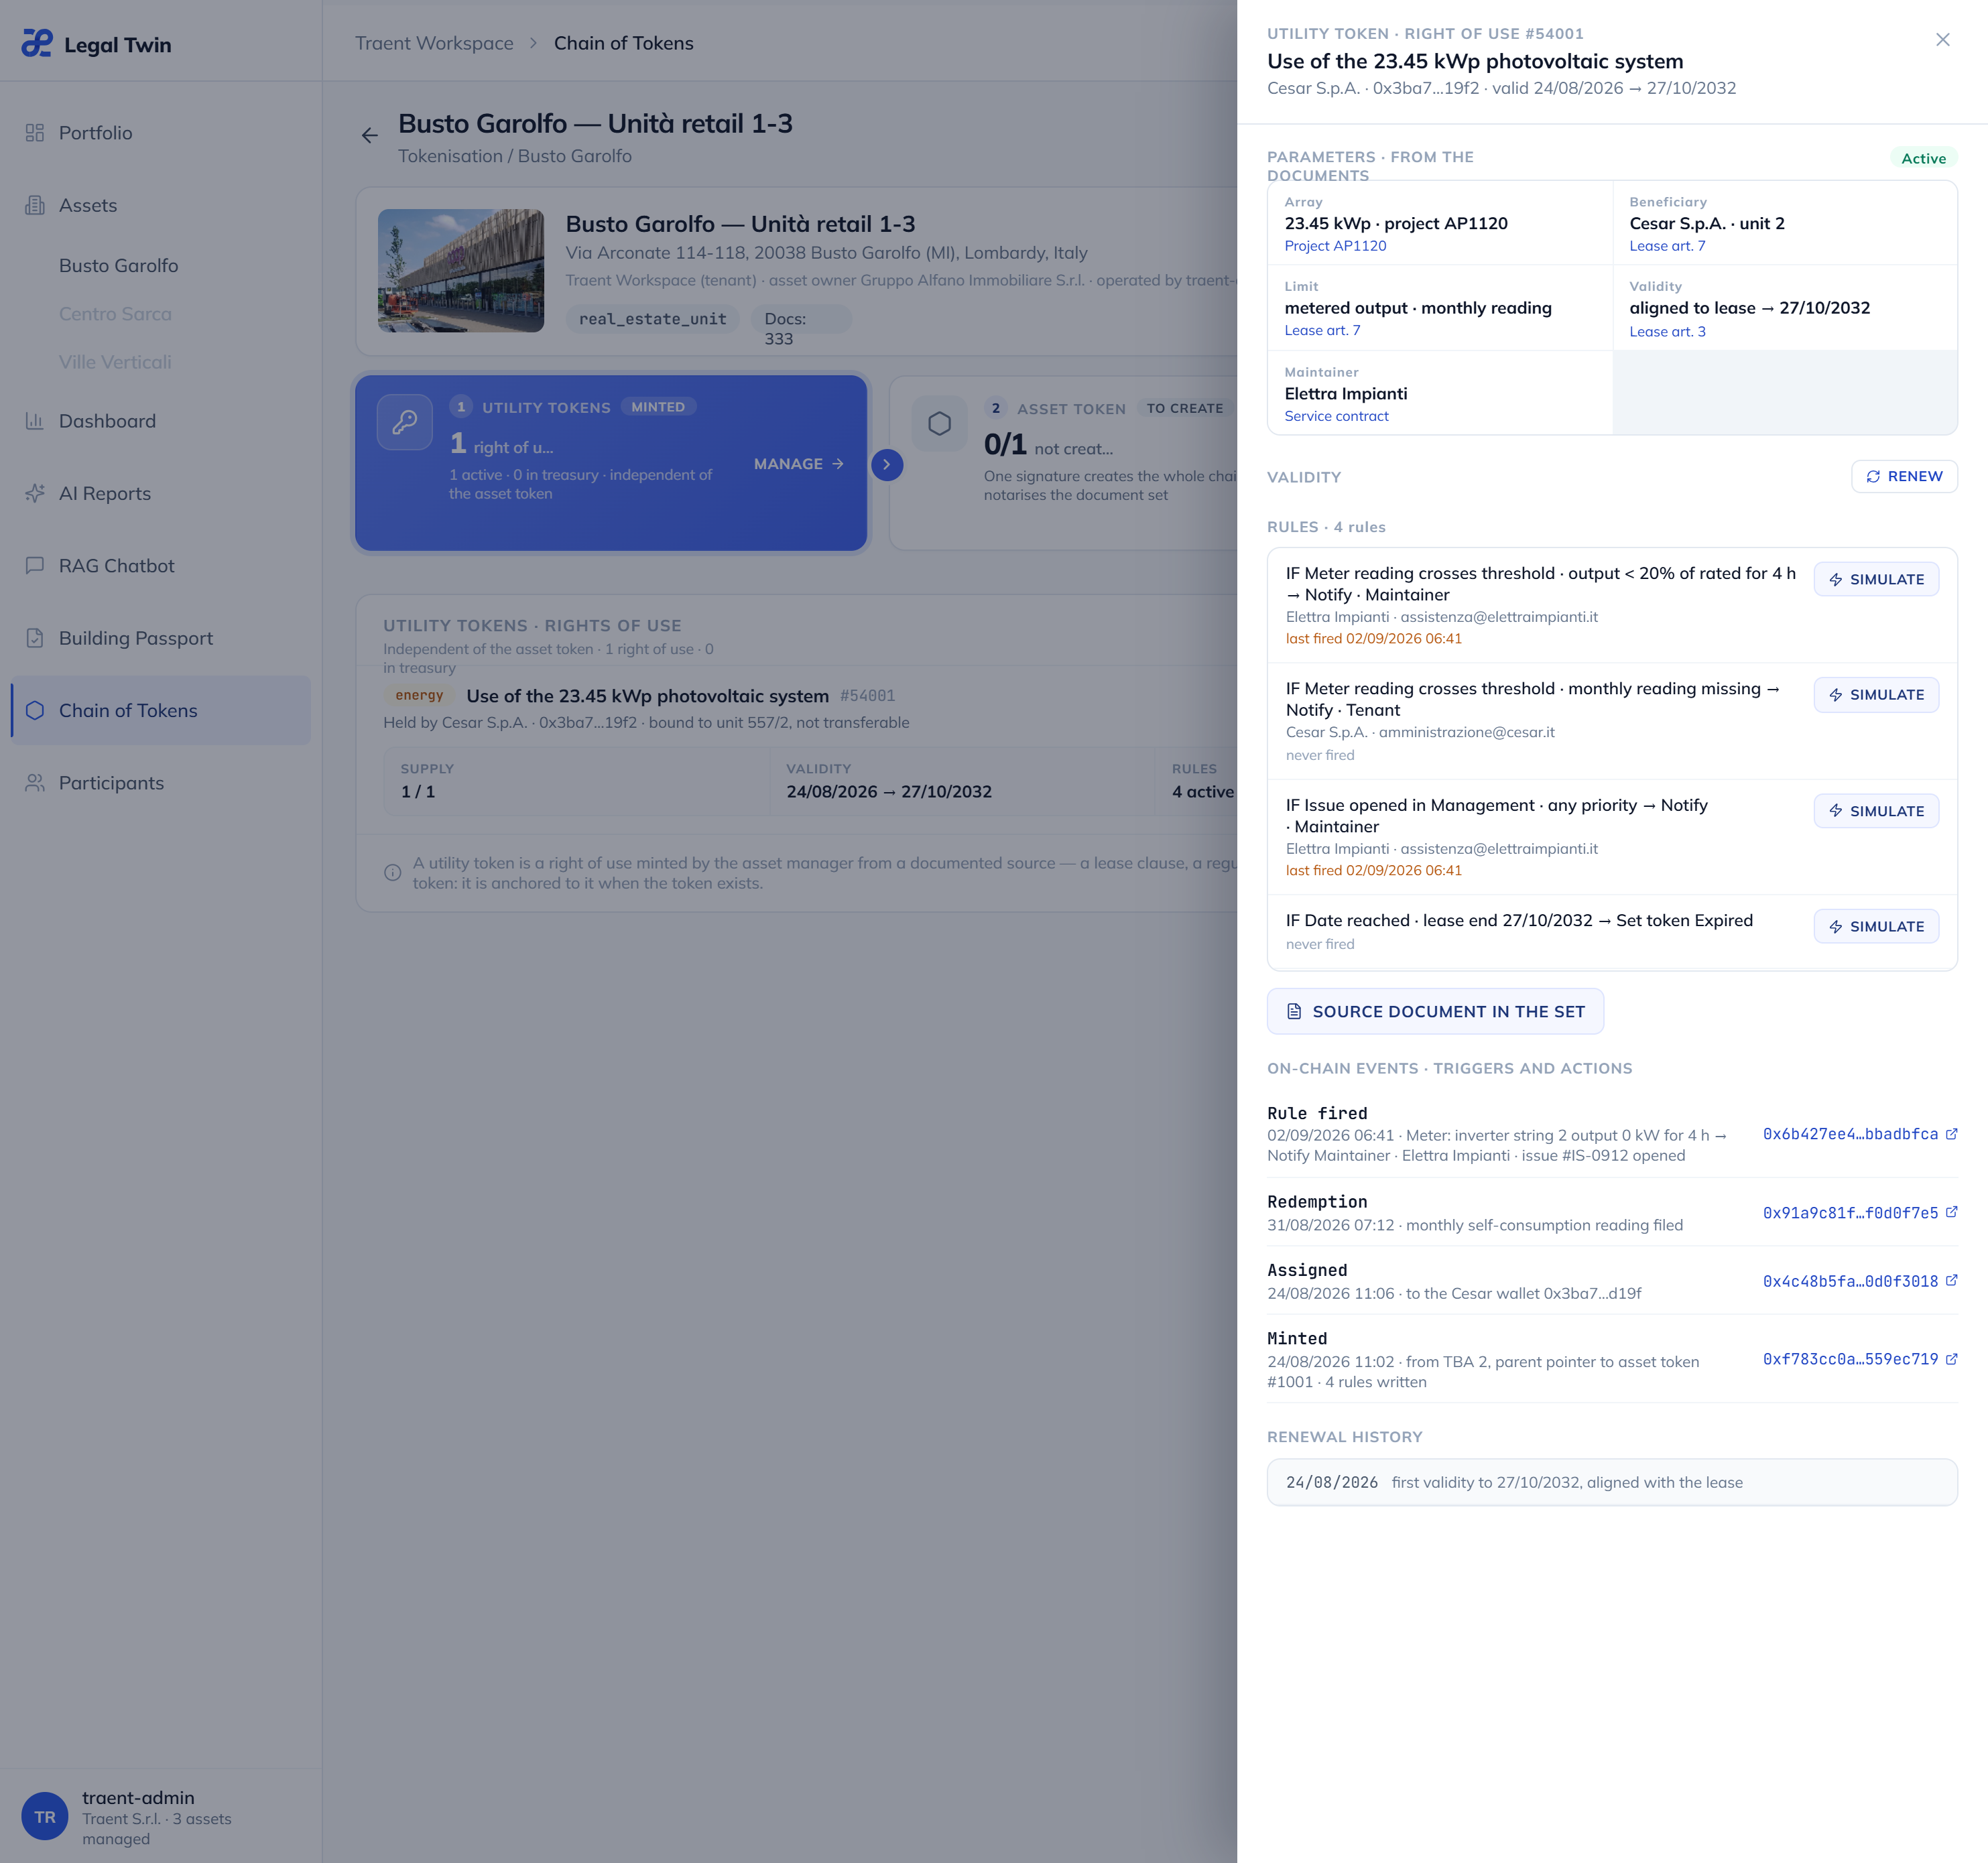Click the renewal history entry 24/08/2026
Image resolution: width=1988 pixels, height=1863 pixels.
coord(1612,1482)
